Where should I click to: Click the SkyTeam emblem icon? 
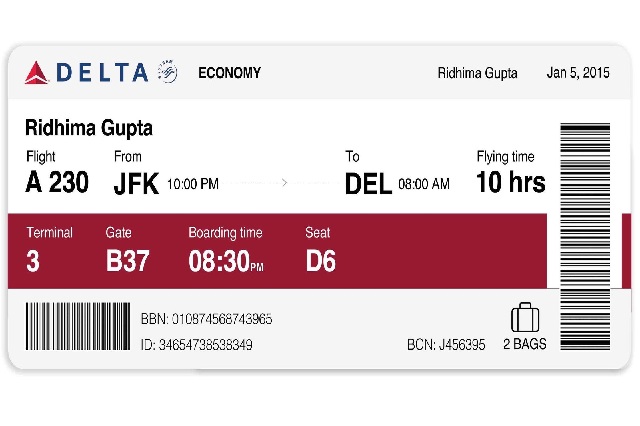[167, 71]
